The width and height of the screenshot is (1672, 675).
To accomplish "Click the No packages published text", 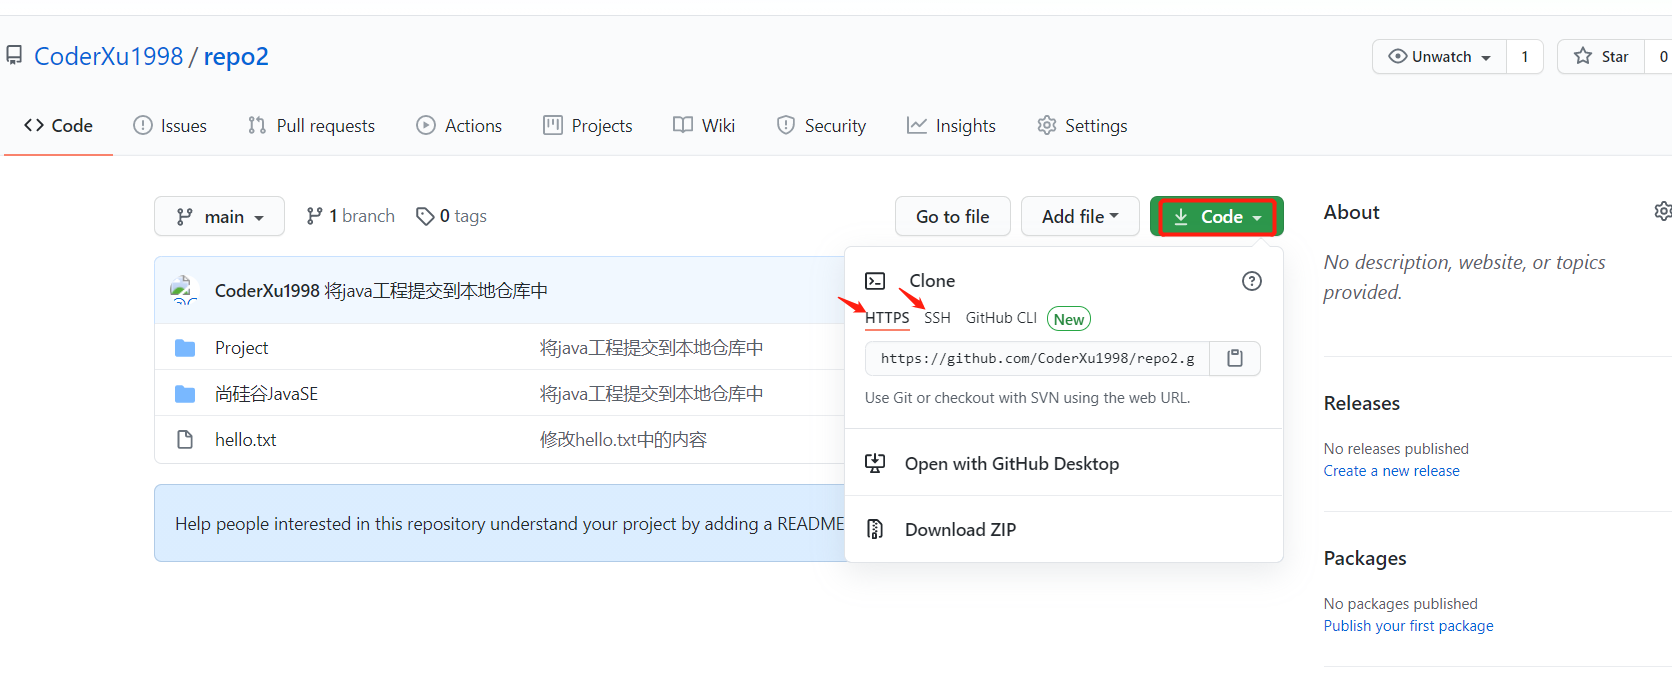I will click(1400, 604).
